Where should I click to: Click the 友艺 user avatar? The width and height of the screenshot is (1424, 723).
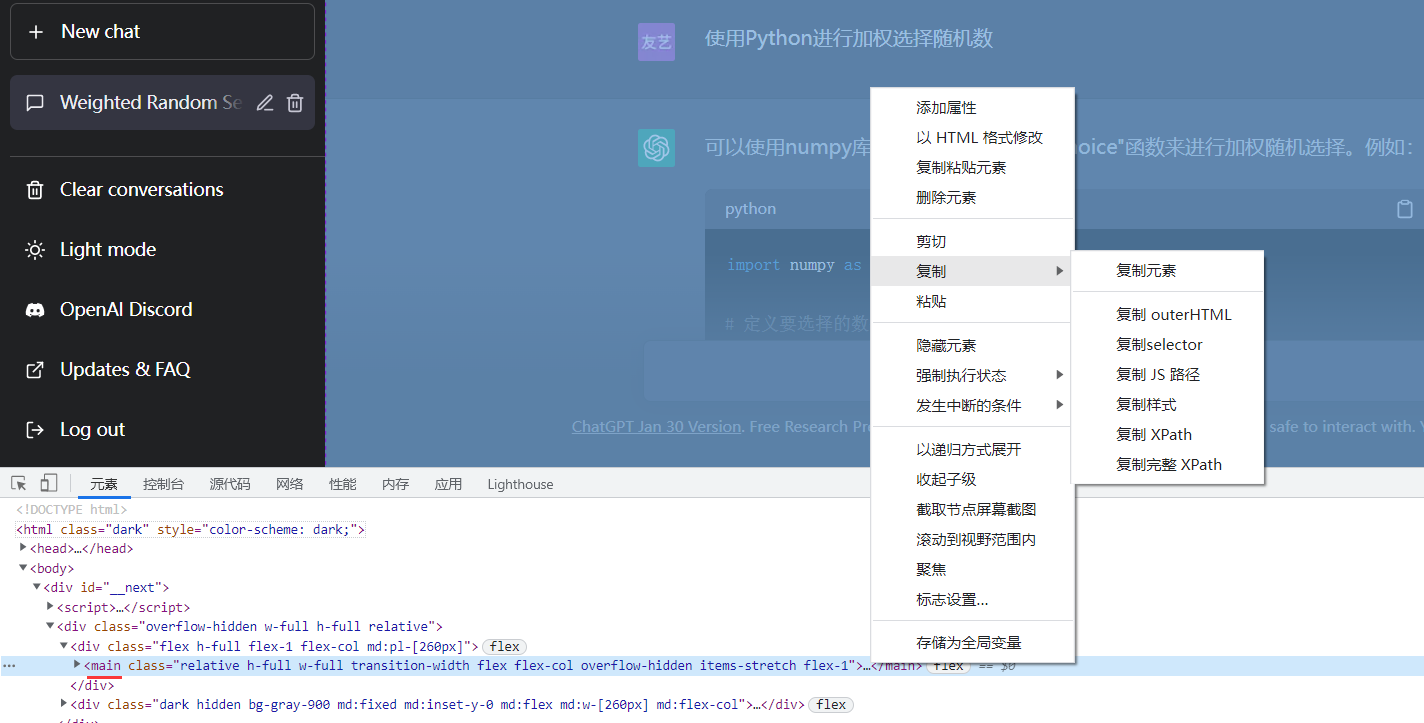[x=656, y=42]
